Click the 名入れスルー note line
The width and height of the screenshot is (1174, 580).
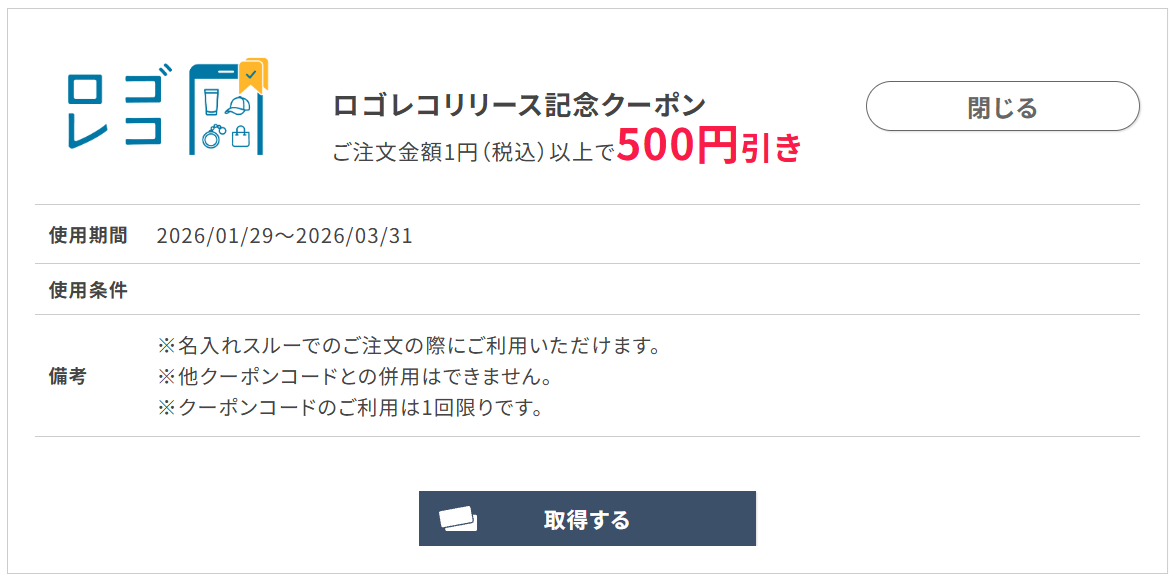(409, 346)
